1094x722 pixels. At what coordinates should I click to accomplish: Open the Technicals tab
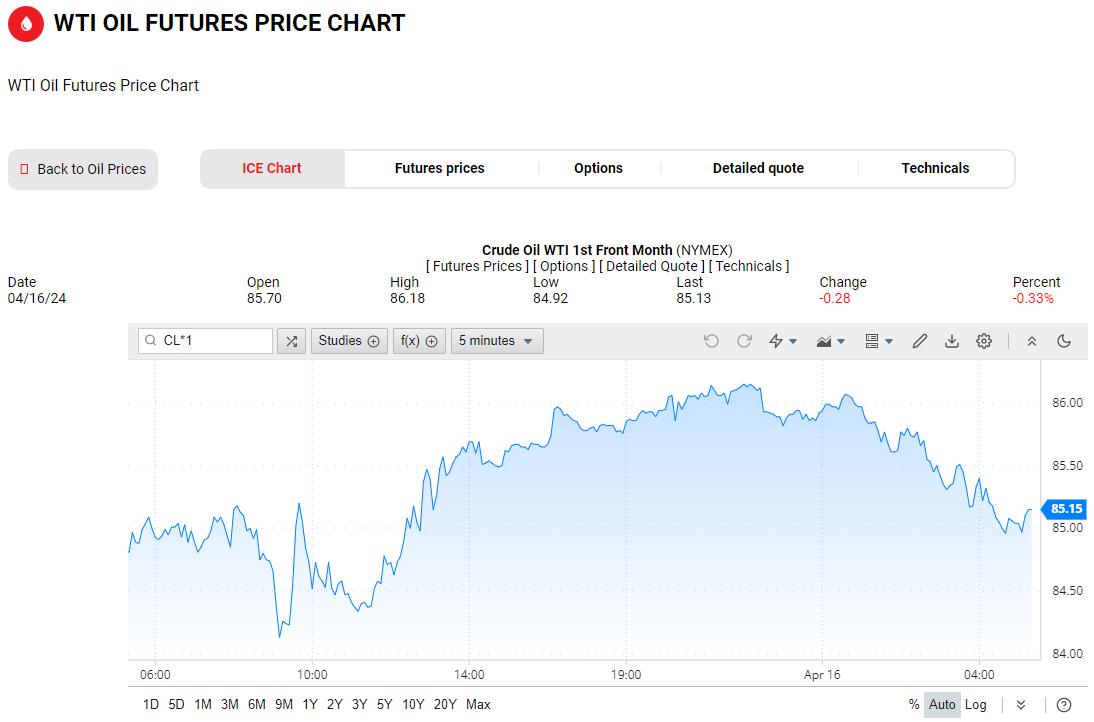click(935, 168)
